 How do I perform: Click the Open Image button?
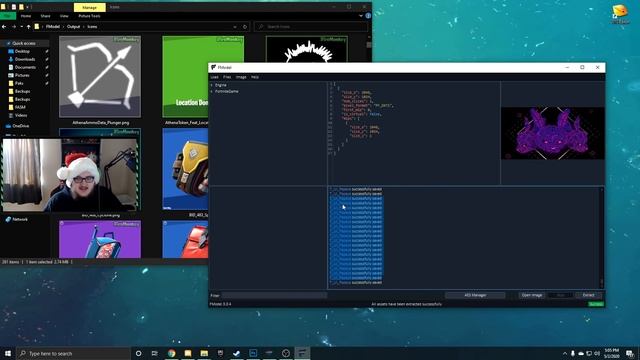pos(532,295)
